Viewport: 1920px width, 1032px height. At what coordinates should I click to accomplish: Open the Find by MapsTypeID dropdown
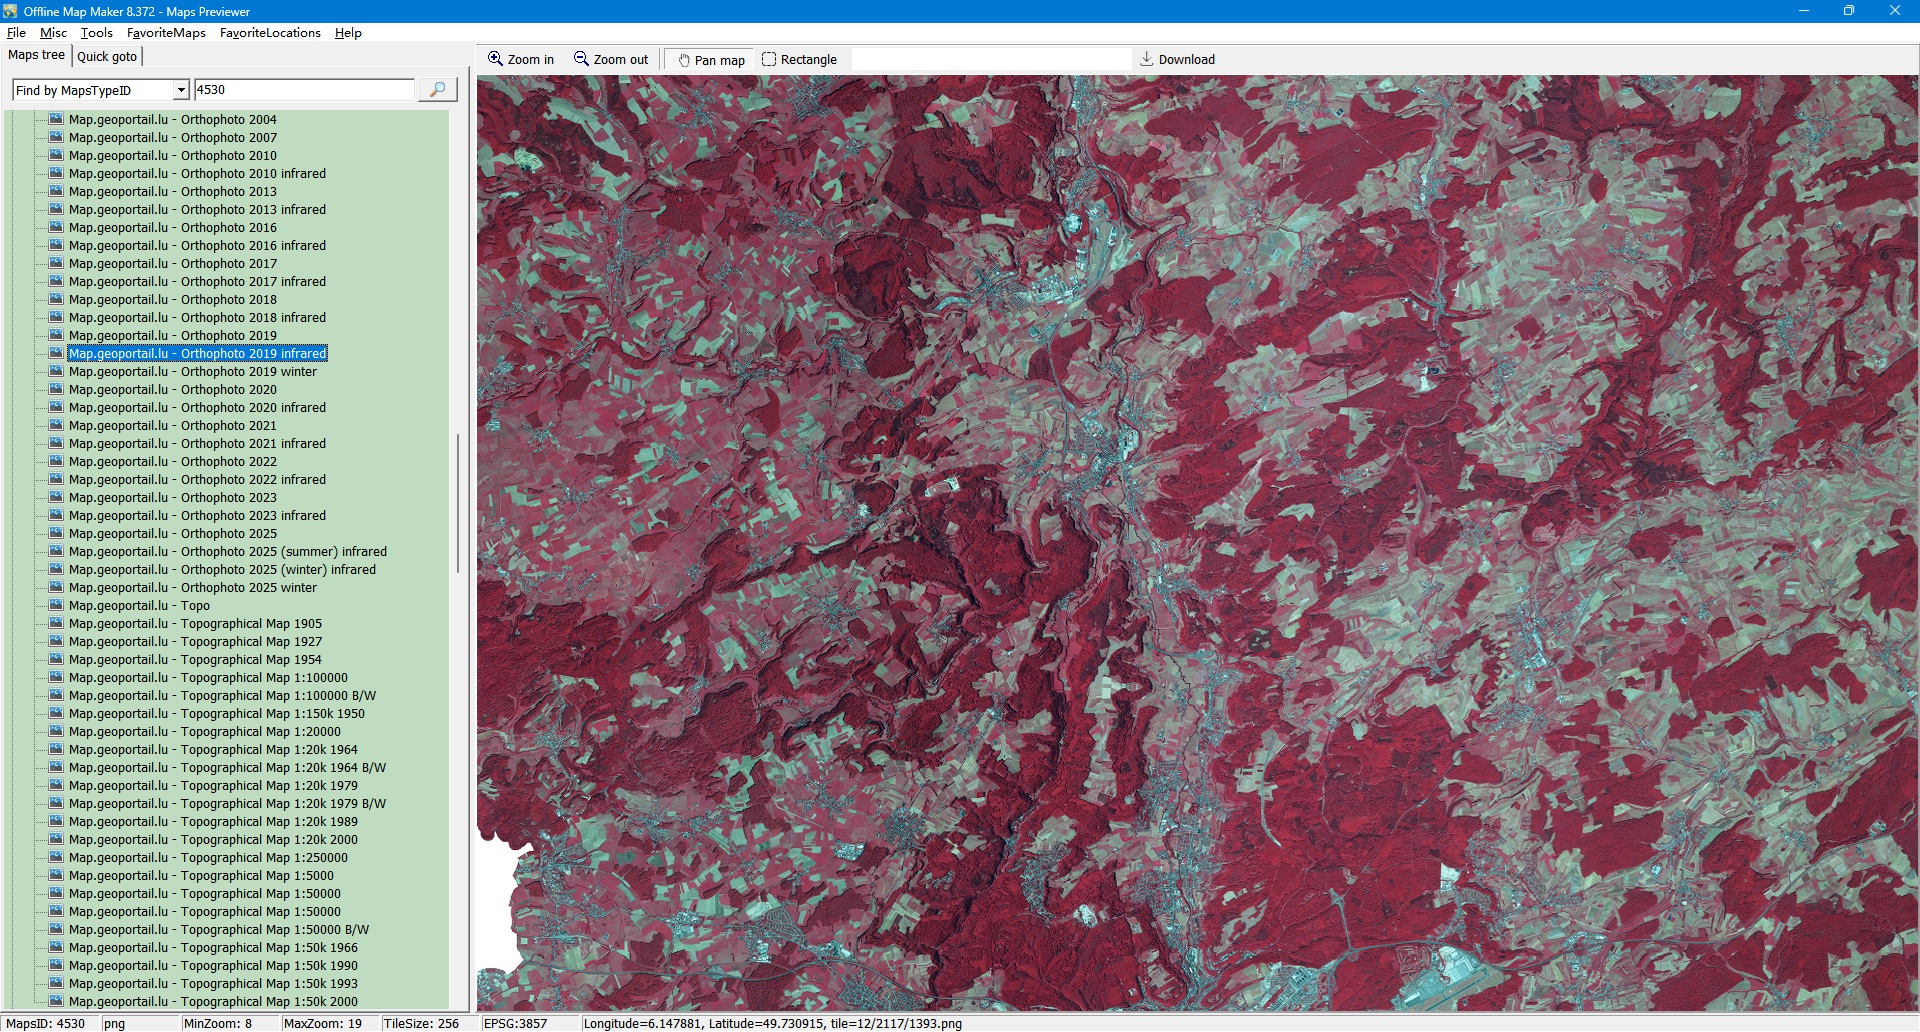point(181,90)
